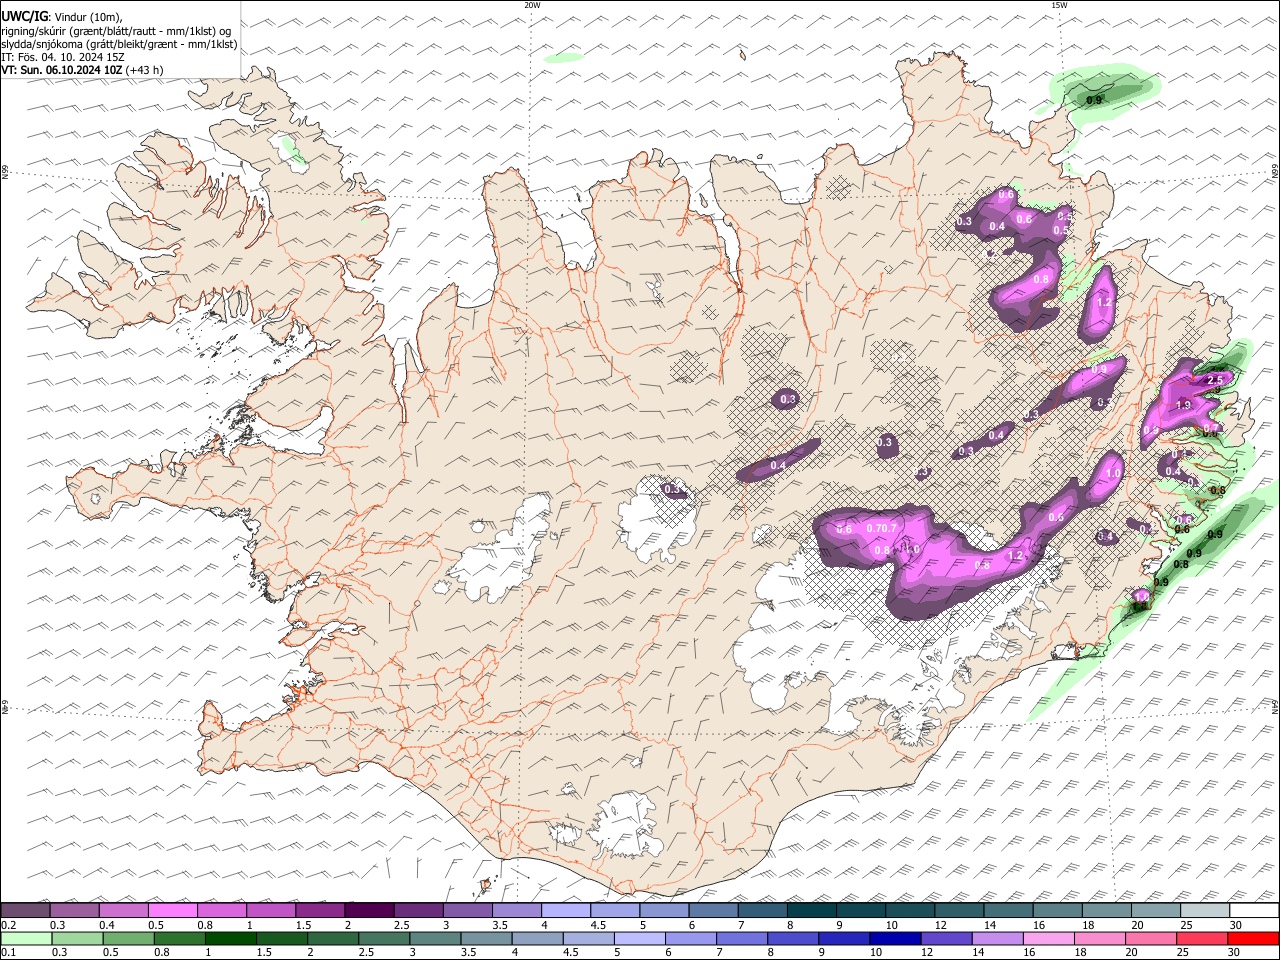
Task: Click the grey-green 3 swatch in lower legend
Action: pyautogui.click(x=434, y=939)
